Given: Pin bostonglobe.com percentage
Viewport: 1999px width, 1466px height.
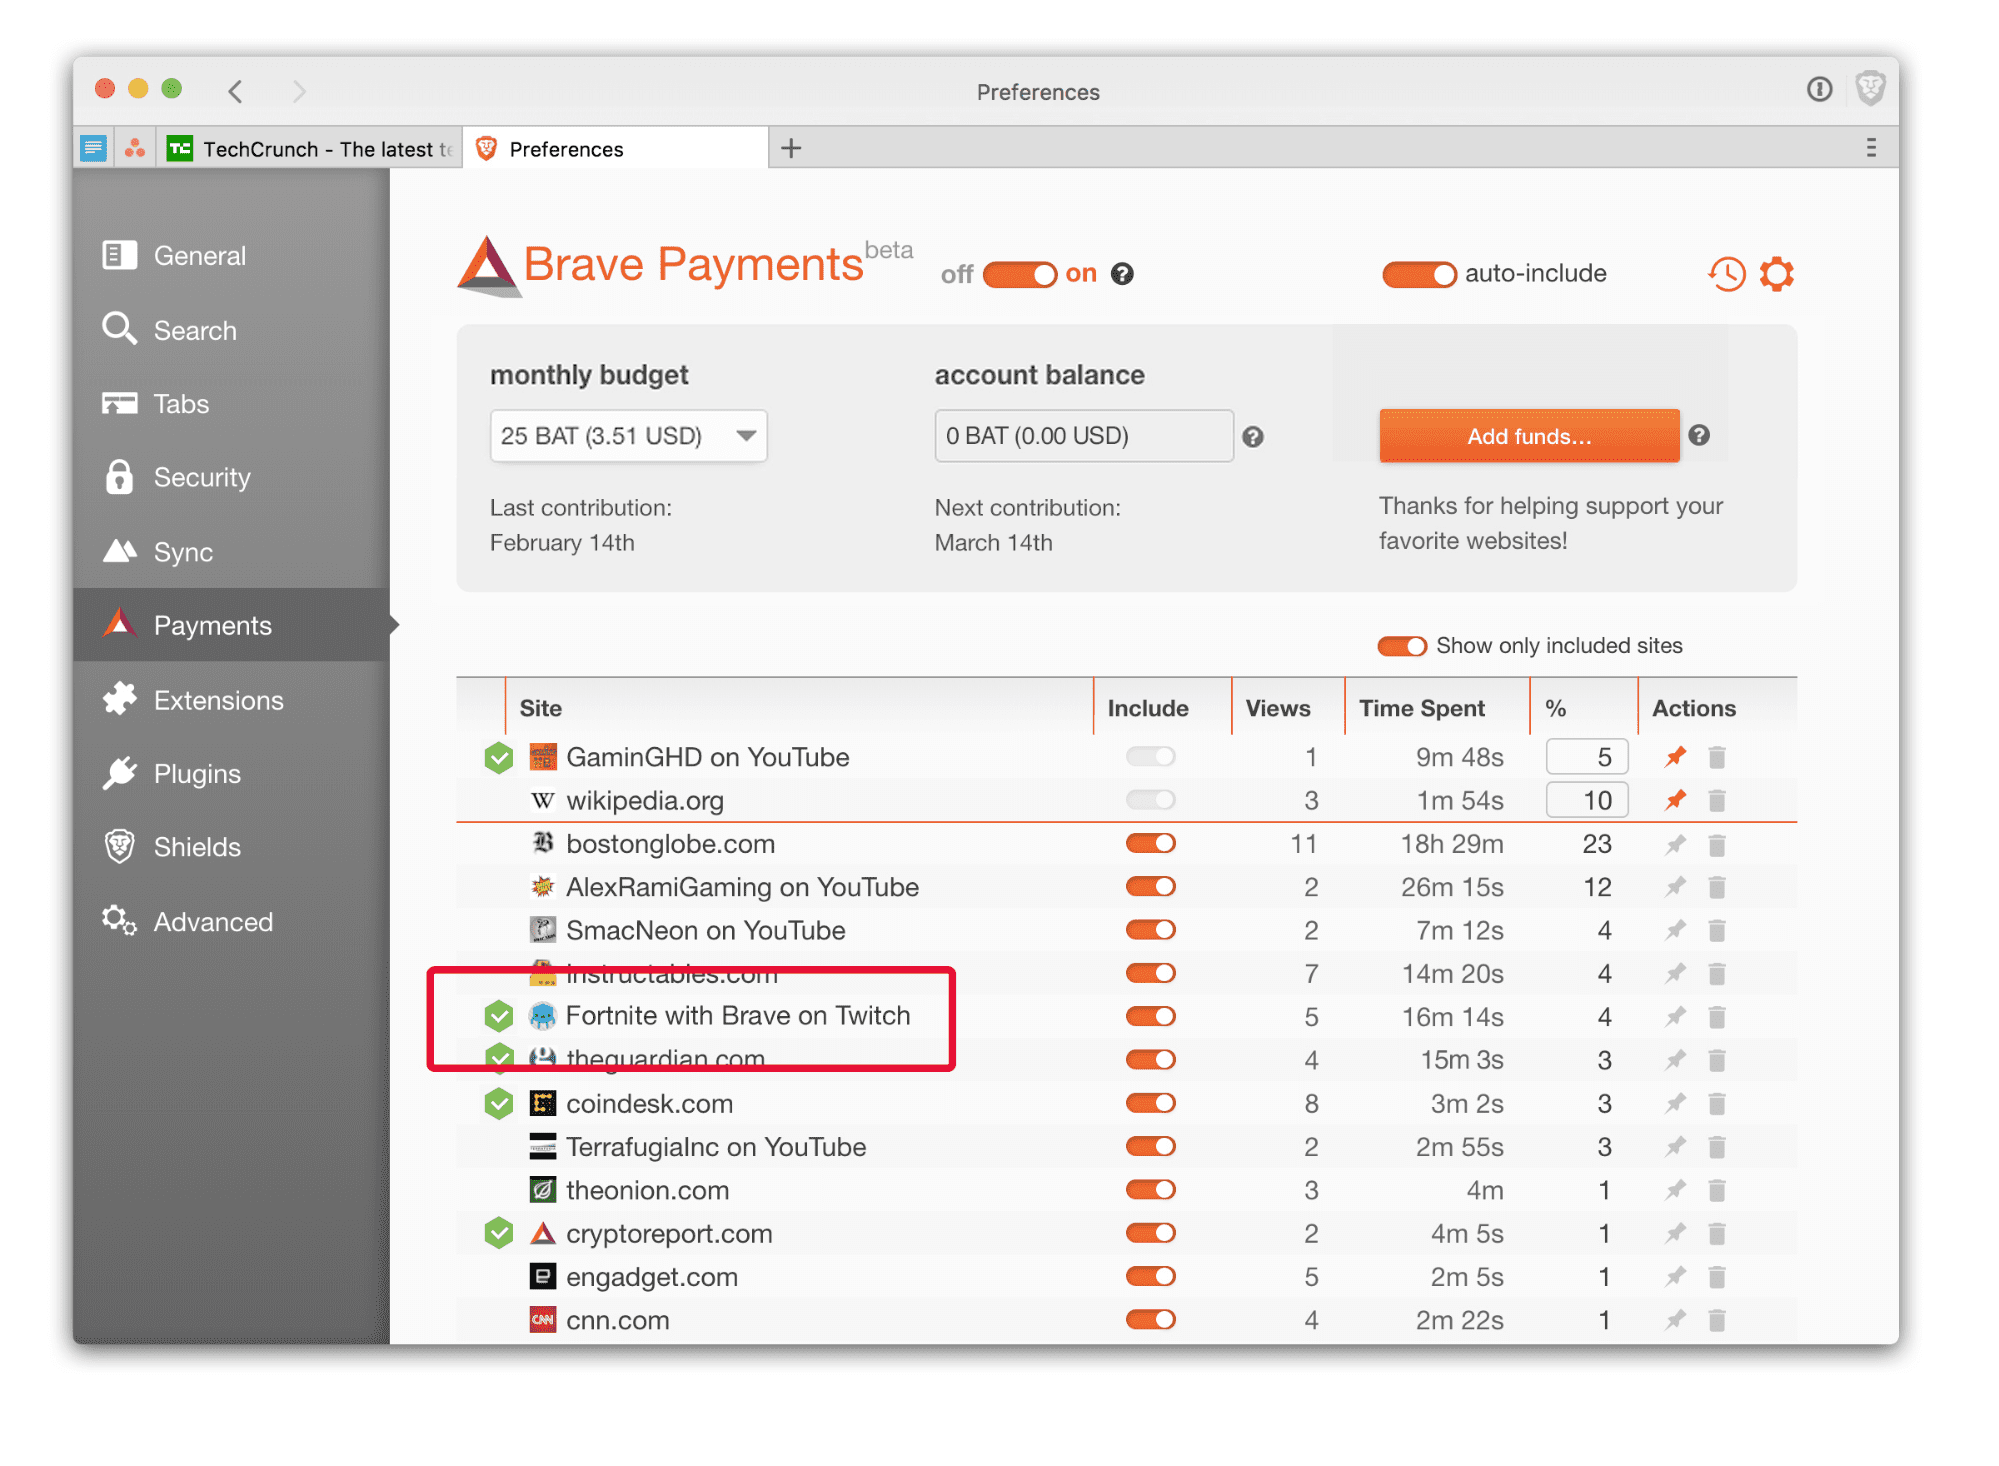Looking at the screenshot, I should tap(1676, 845).
